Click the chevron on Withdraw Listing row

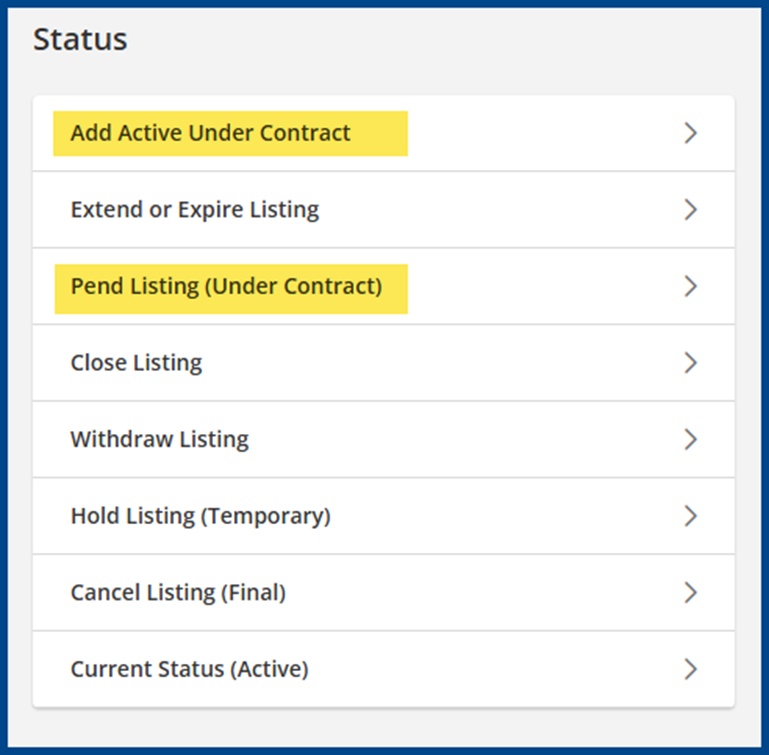pyautogui.click(x=690, y=439)
